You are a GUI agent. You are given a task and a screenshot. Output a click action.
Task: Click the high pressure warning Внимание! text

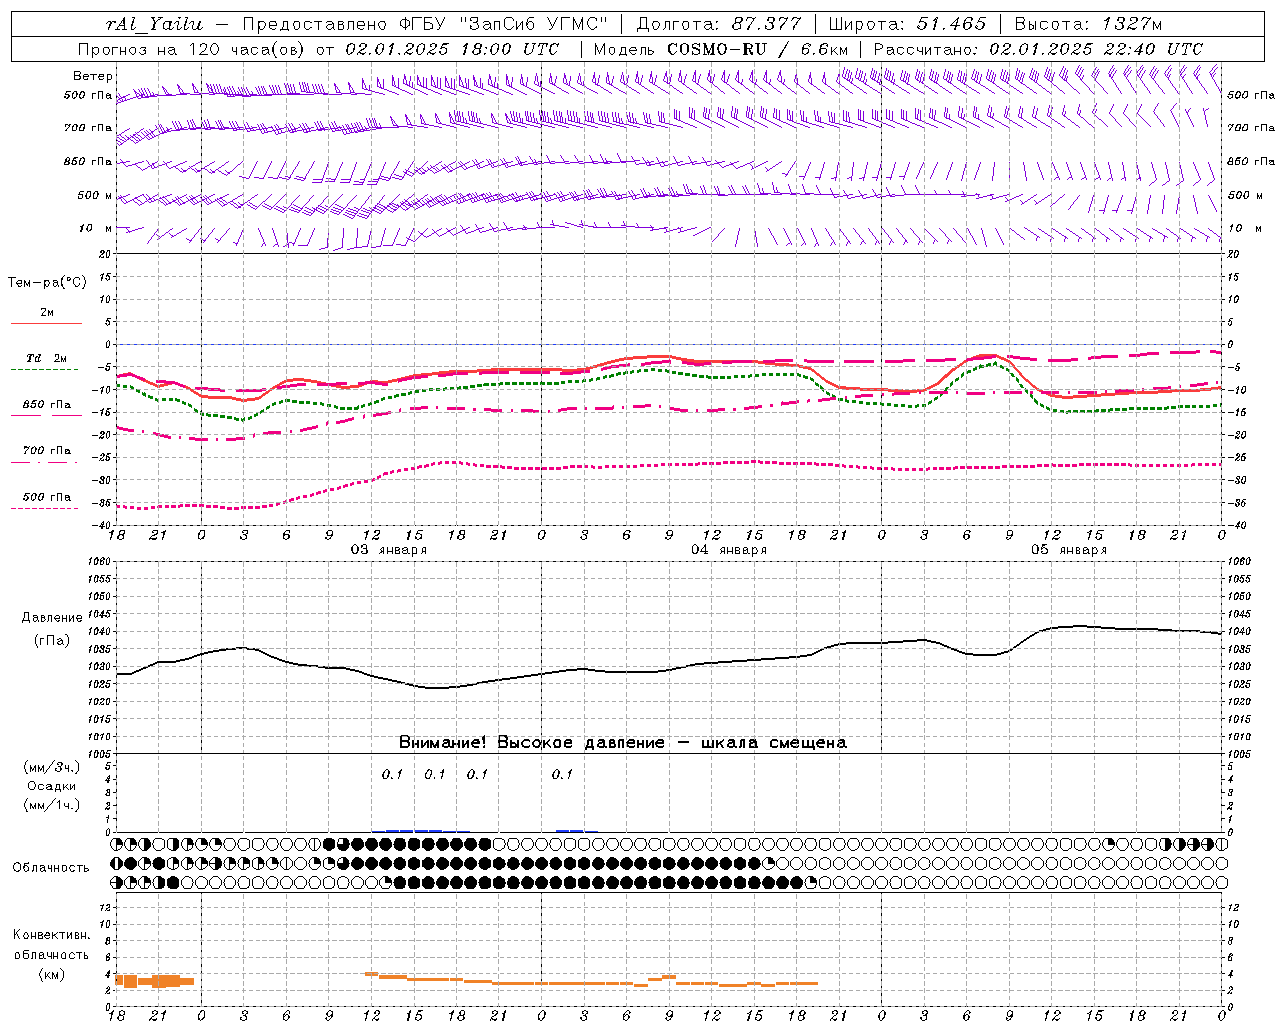(623, 743)
